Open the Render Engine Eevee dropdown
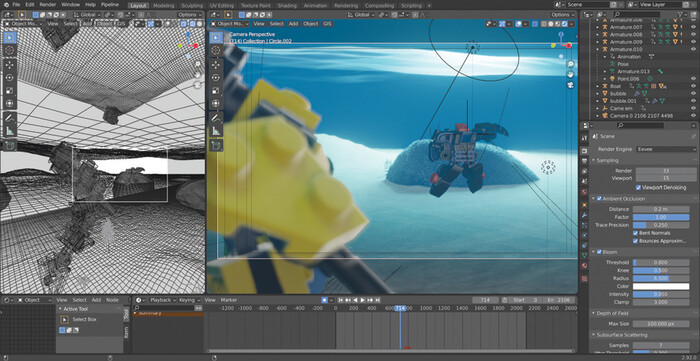This screenshot has width=700, height=361. tap(666, 149)
